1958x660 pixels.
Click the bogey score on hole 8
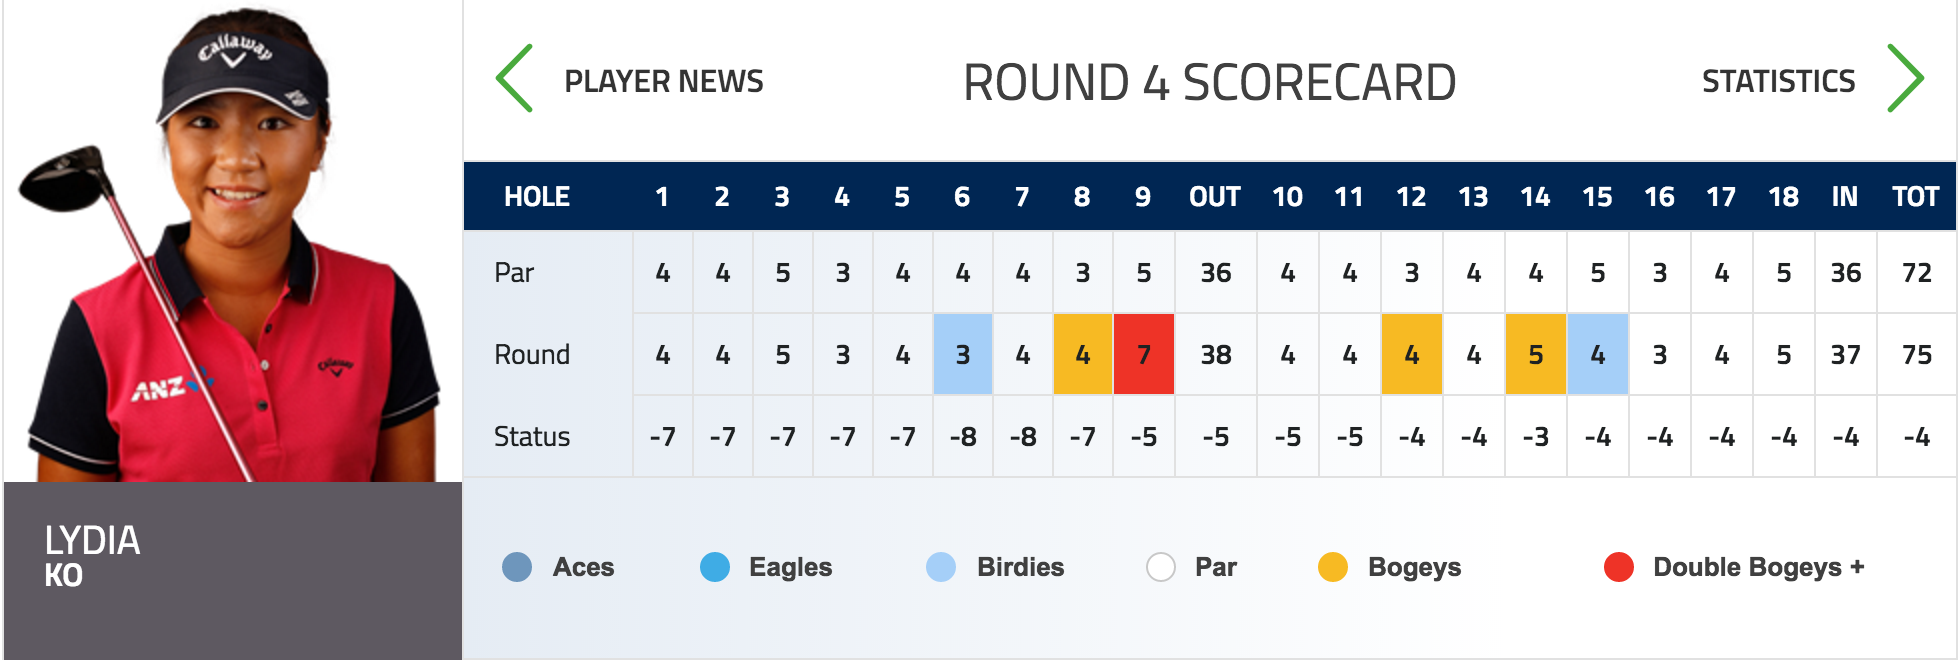coord(1082,354)
